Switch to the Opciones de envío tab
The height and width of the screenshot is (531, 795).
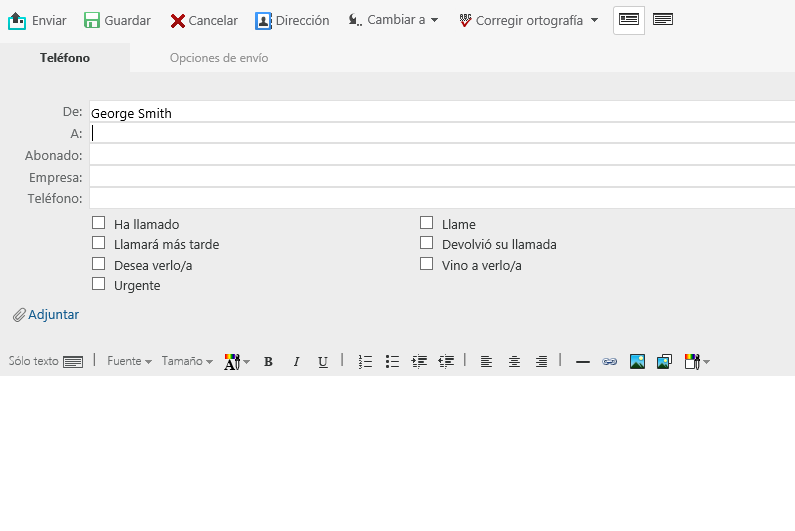pos(219,58)
